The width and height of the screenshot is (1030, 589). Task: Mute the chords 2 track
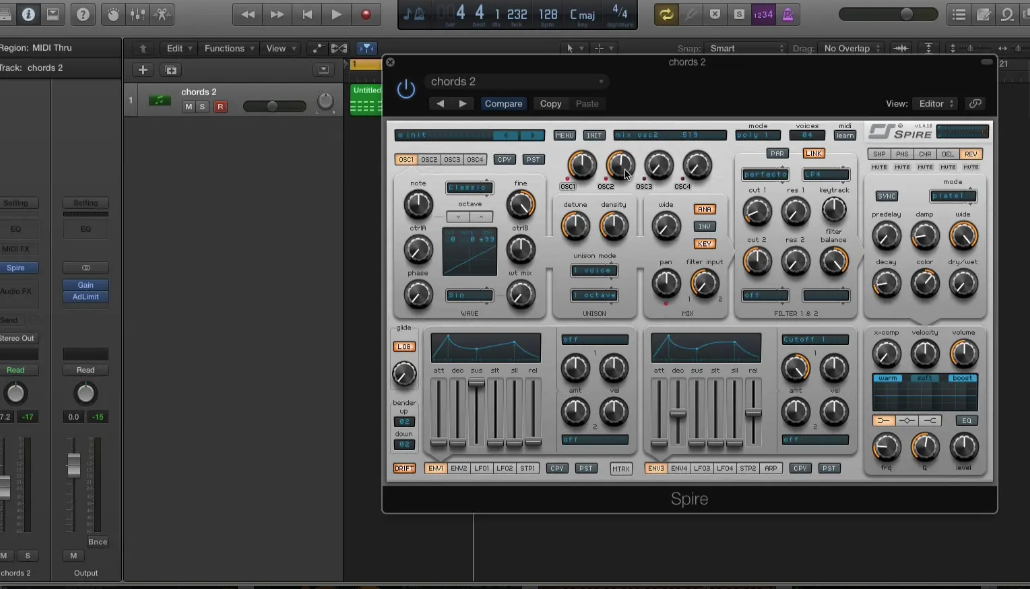[189, 106]
